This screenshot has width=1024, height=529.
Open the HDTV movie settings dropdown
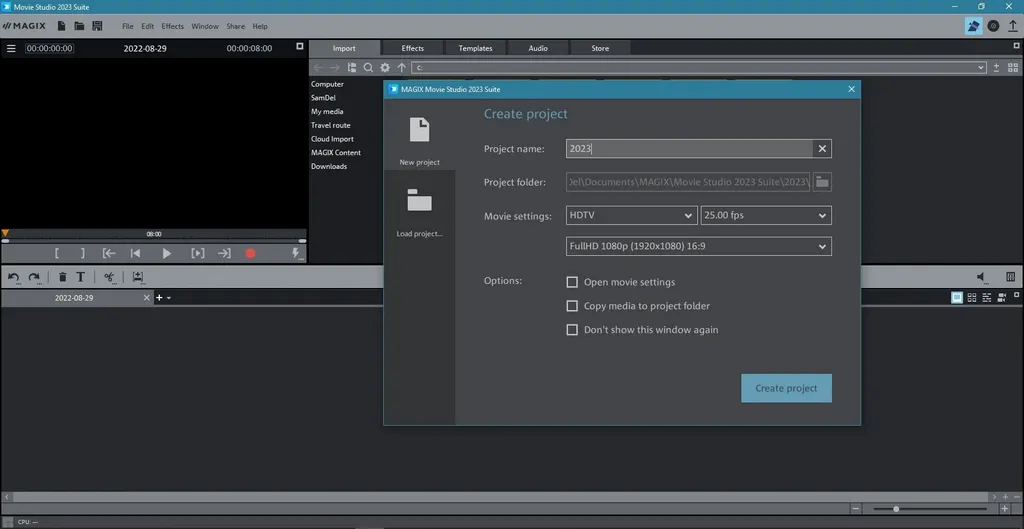tap(632, 216)
